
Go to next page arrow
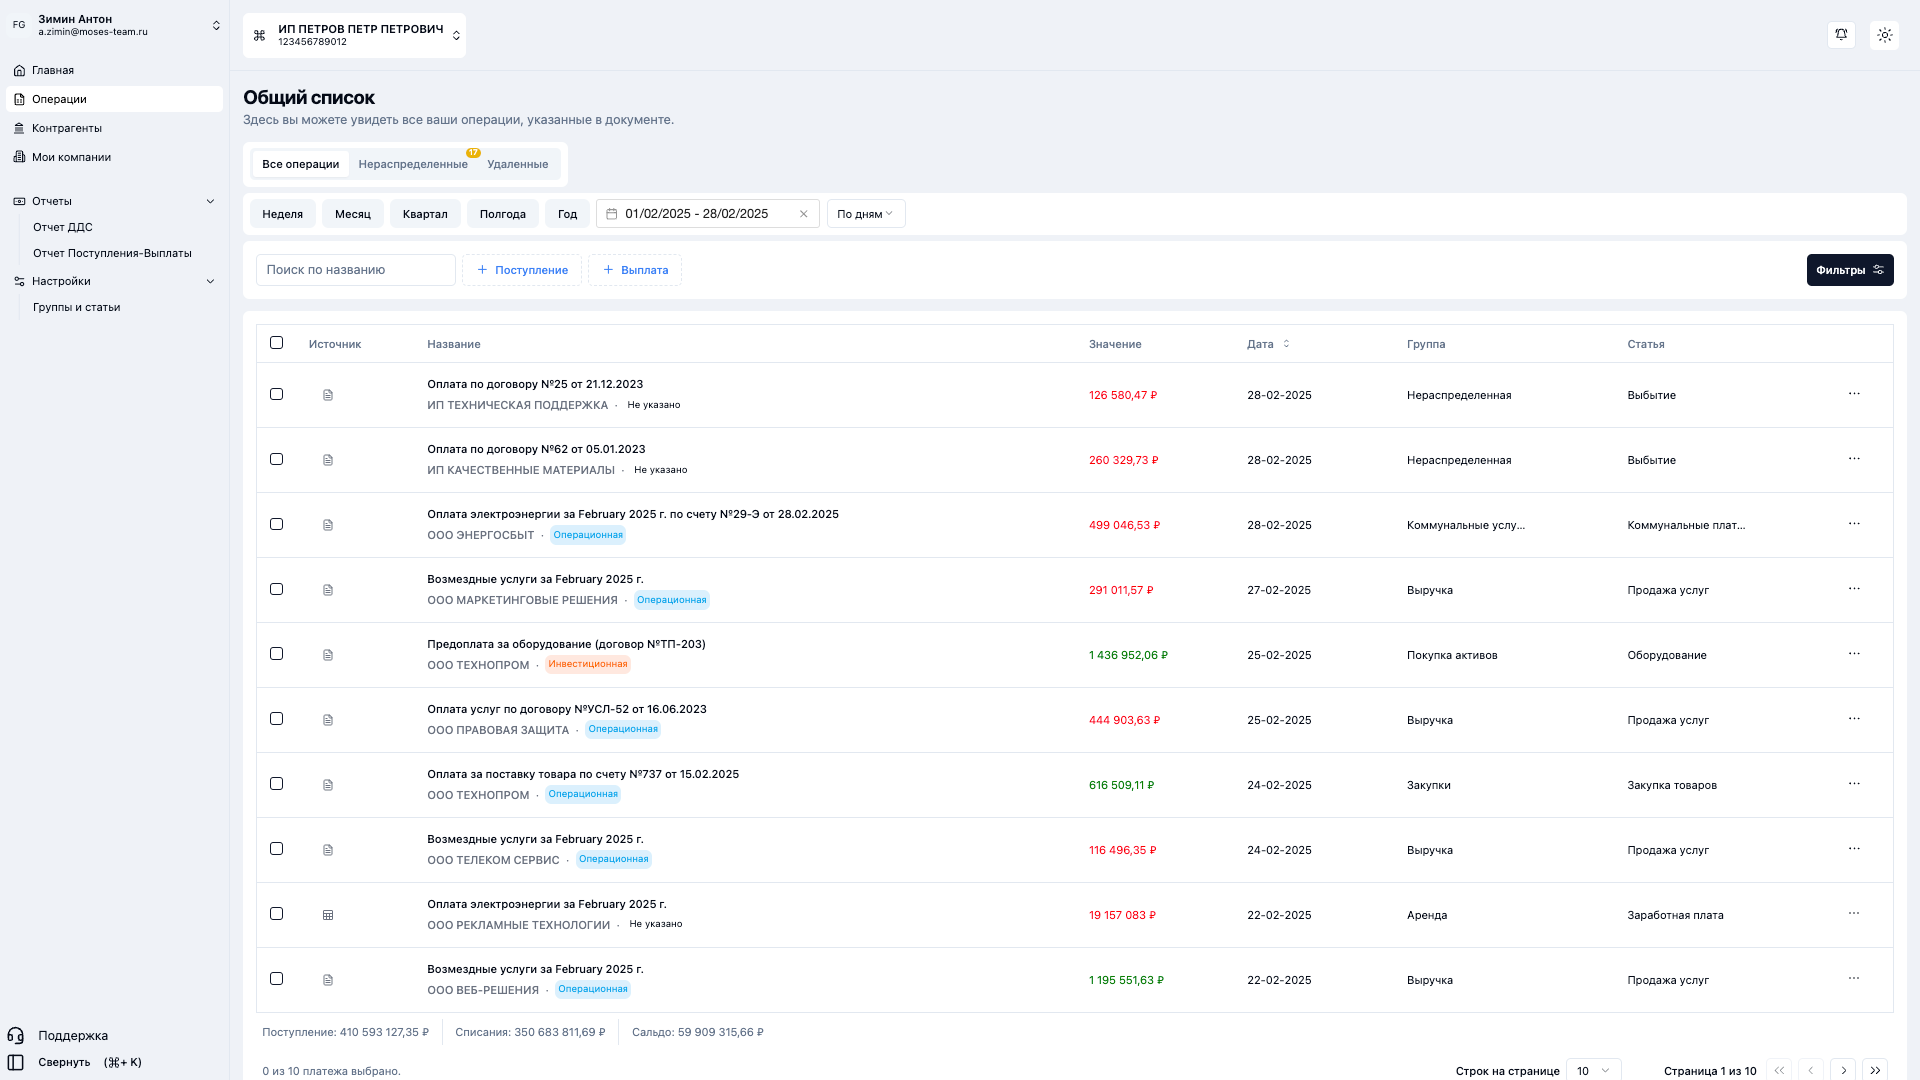tap(1843, 1070)
